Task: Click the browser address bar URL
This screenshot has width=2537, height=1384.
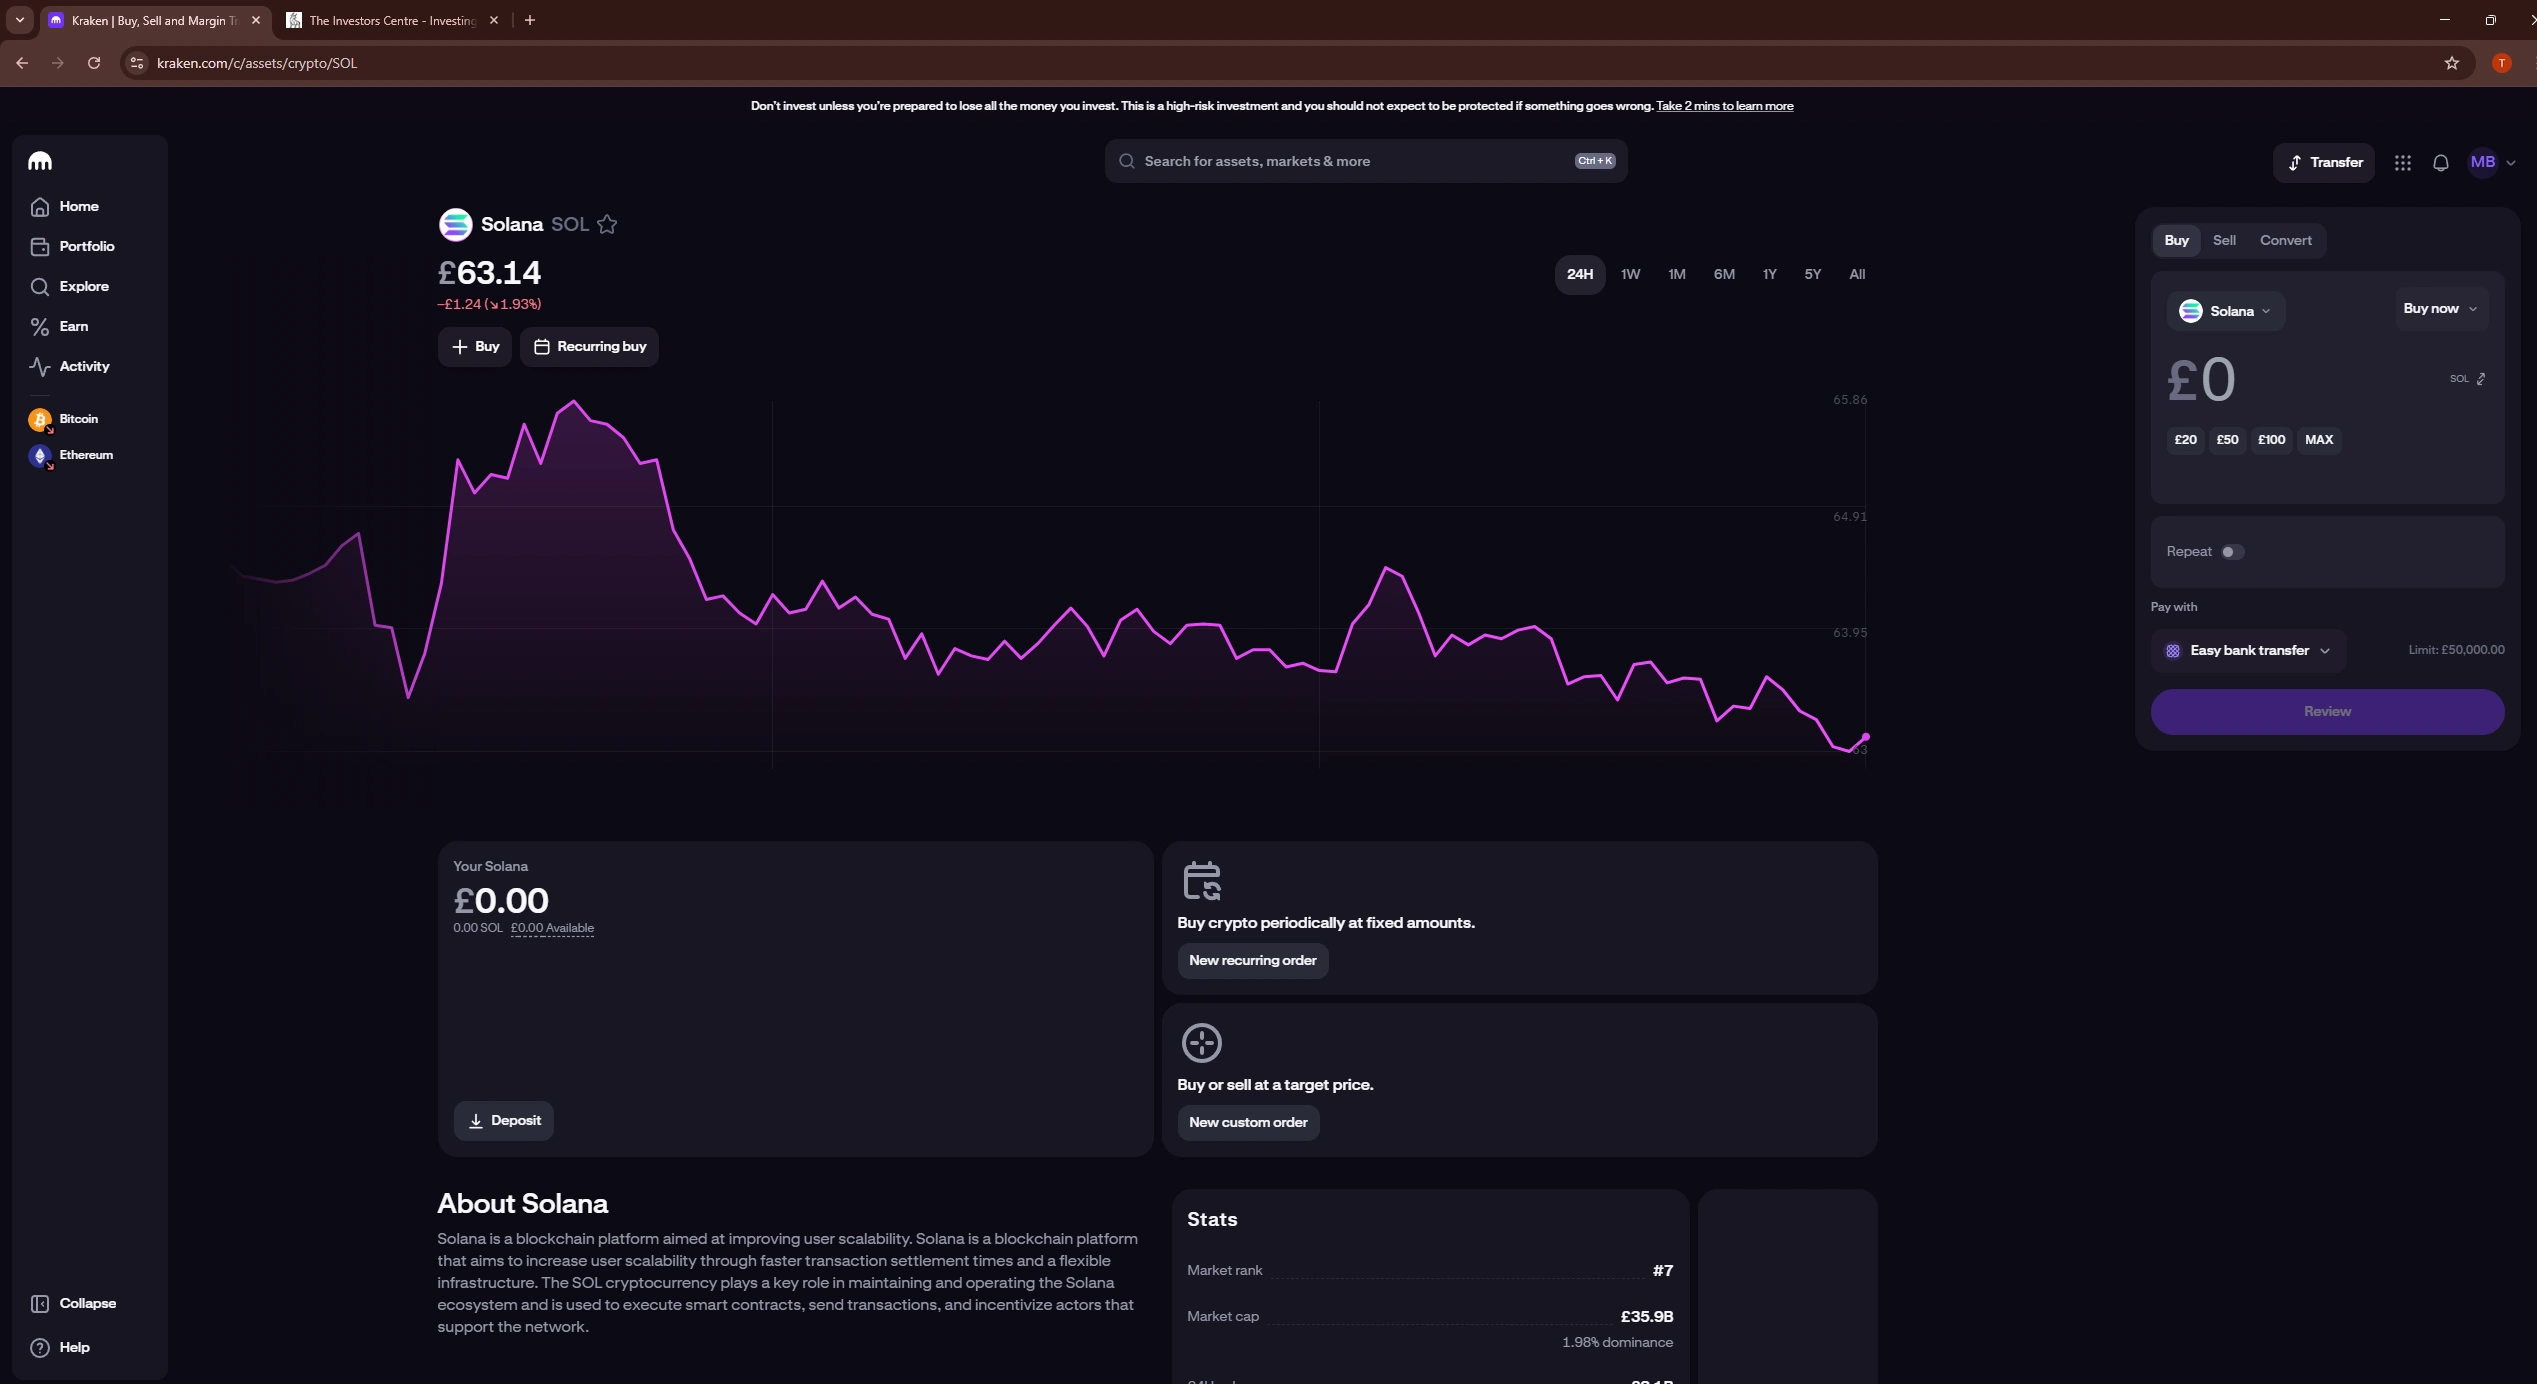Action: 257,63
